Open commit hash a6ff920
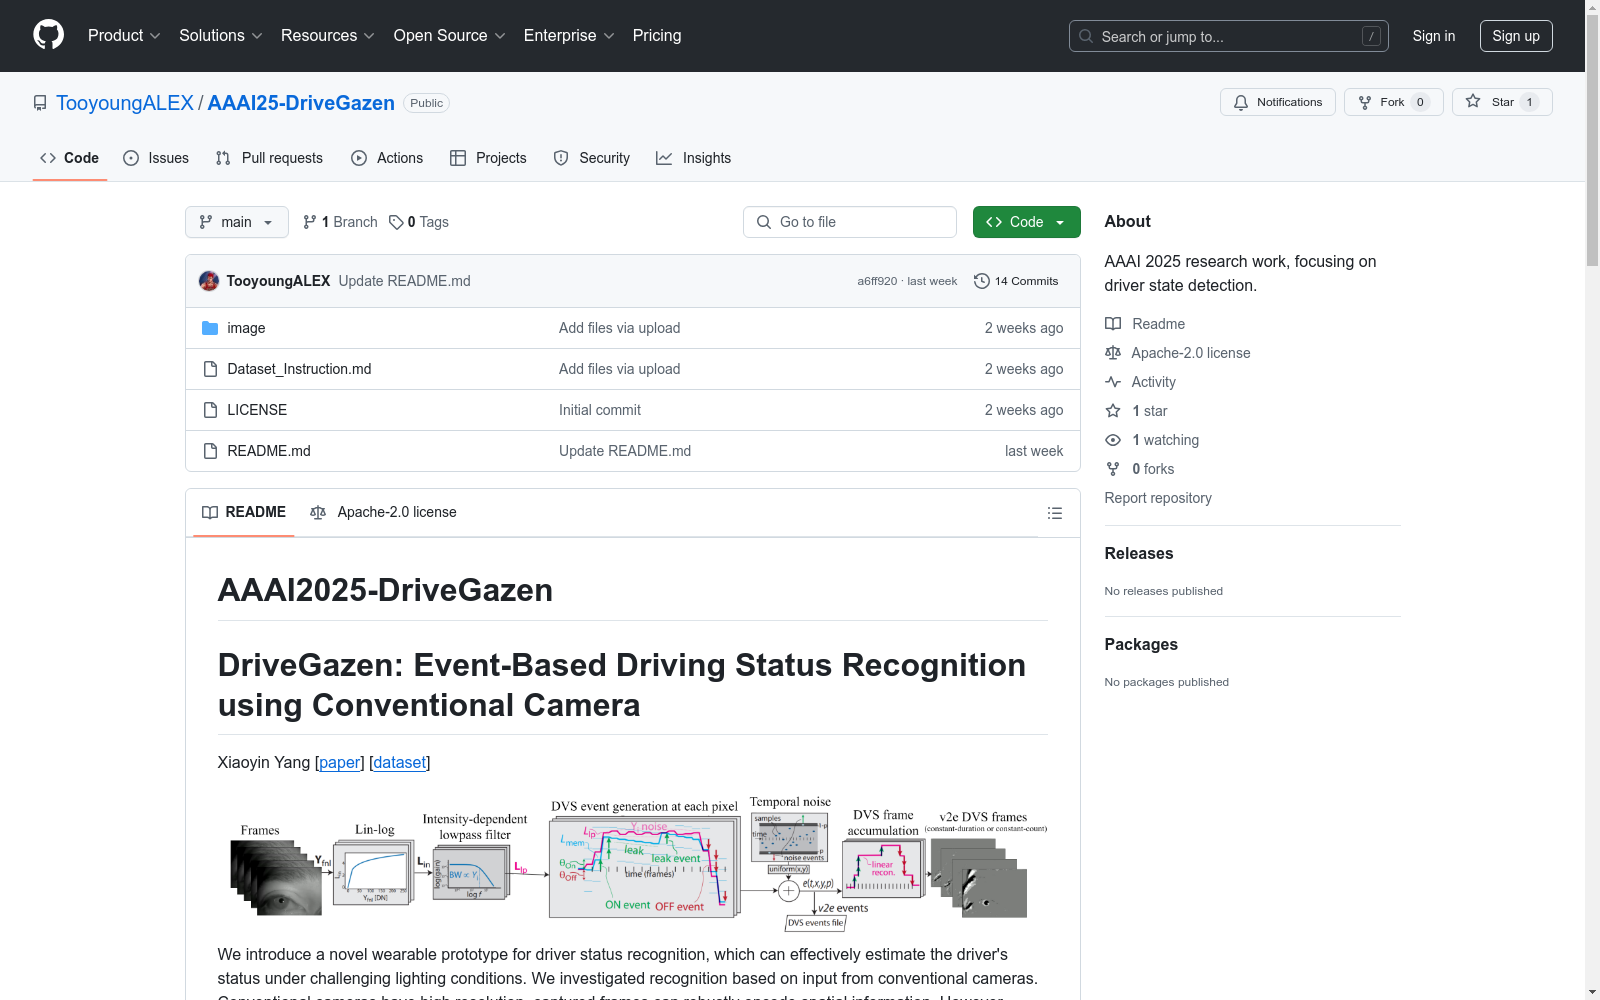This screenshot has height=1000, width=1600. [877, 281]
